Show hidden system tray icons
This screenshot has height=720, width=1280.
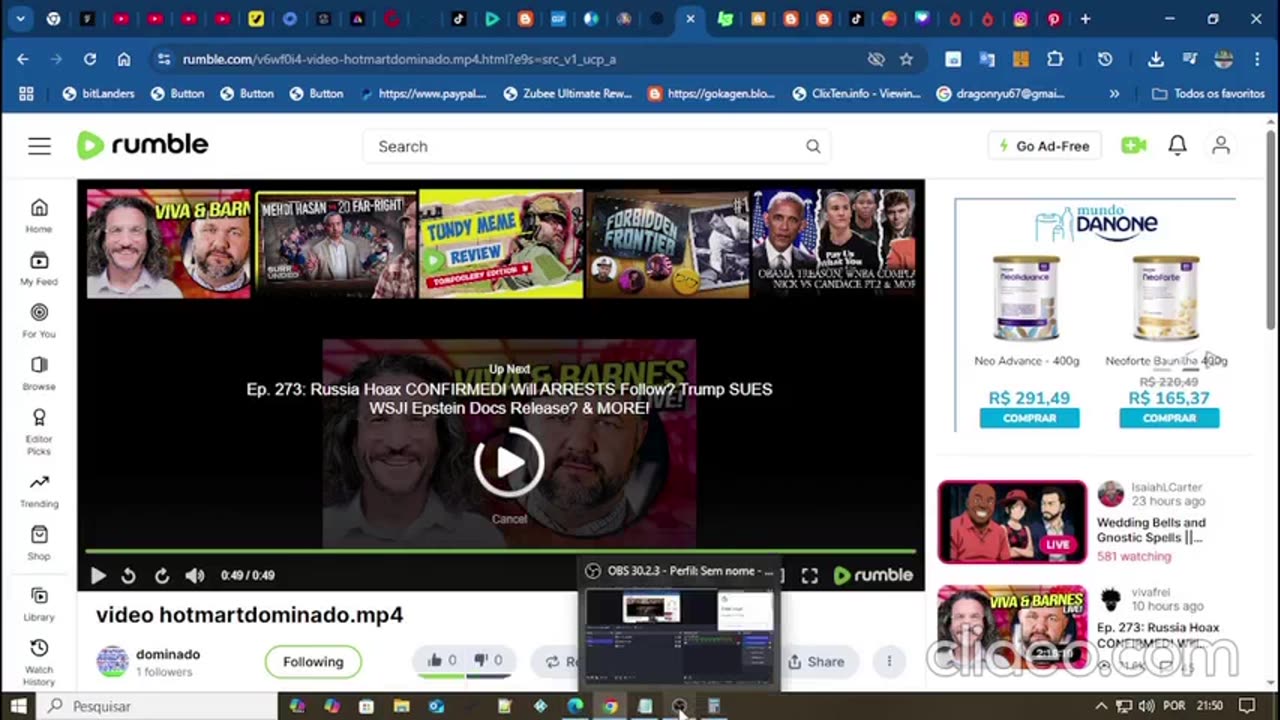click(1101, 706)
